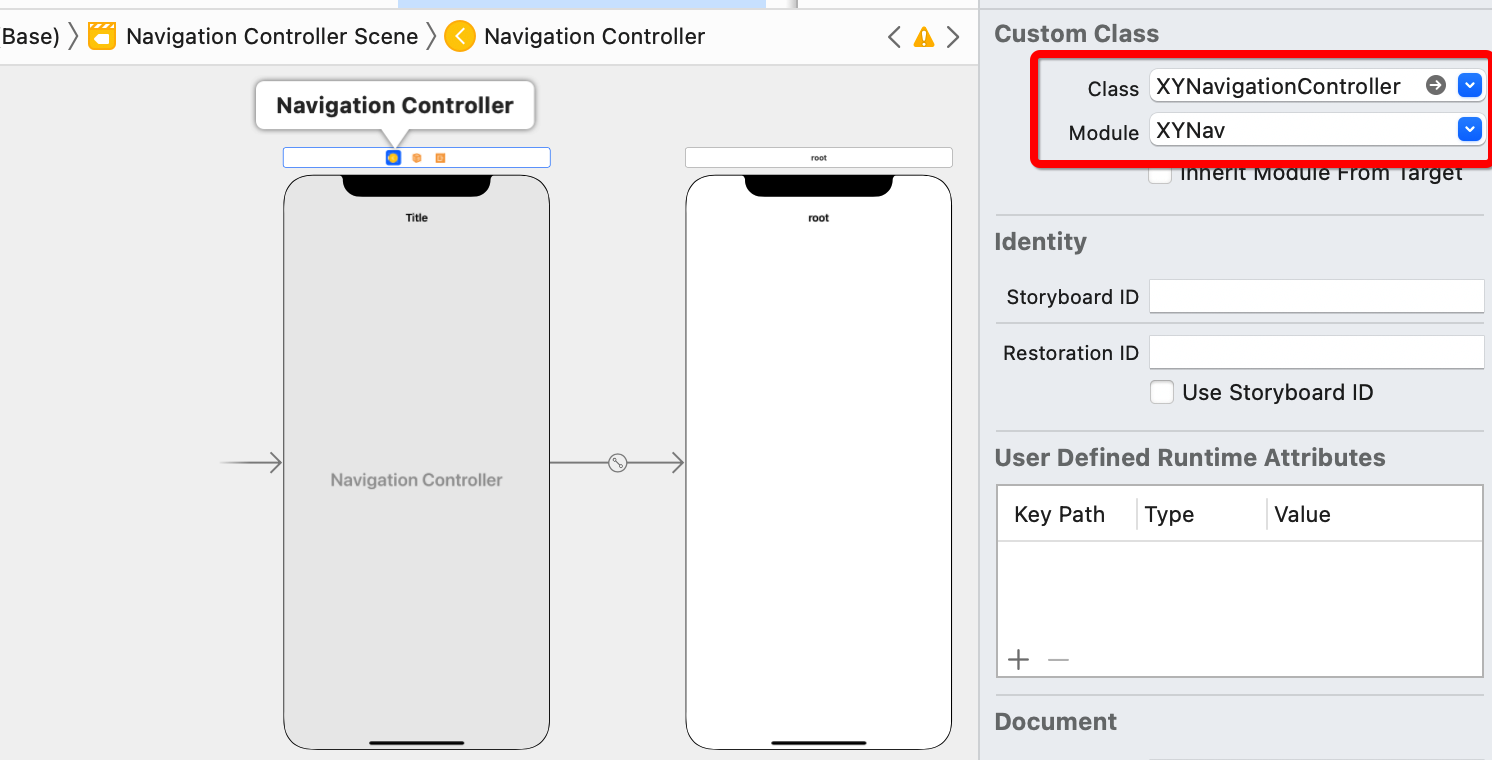The width and height of the screenshot is (1492, 760).
Task: Click the Restoration ID text field
Action: coord(1316,352)
